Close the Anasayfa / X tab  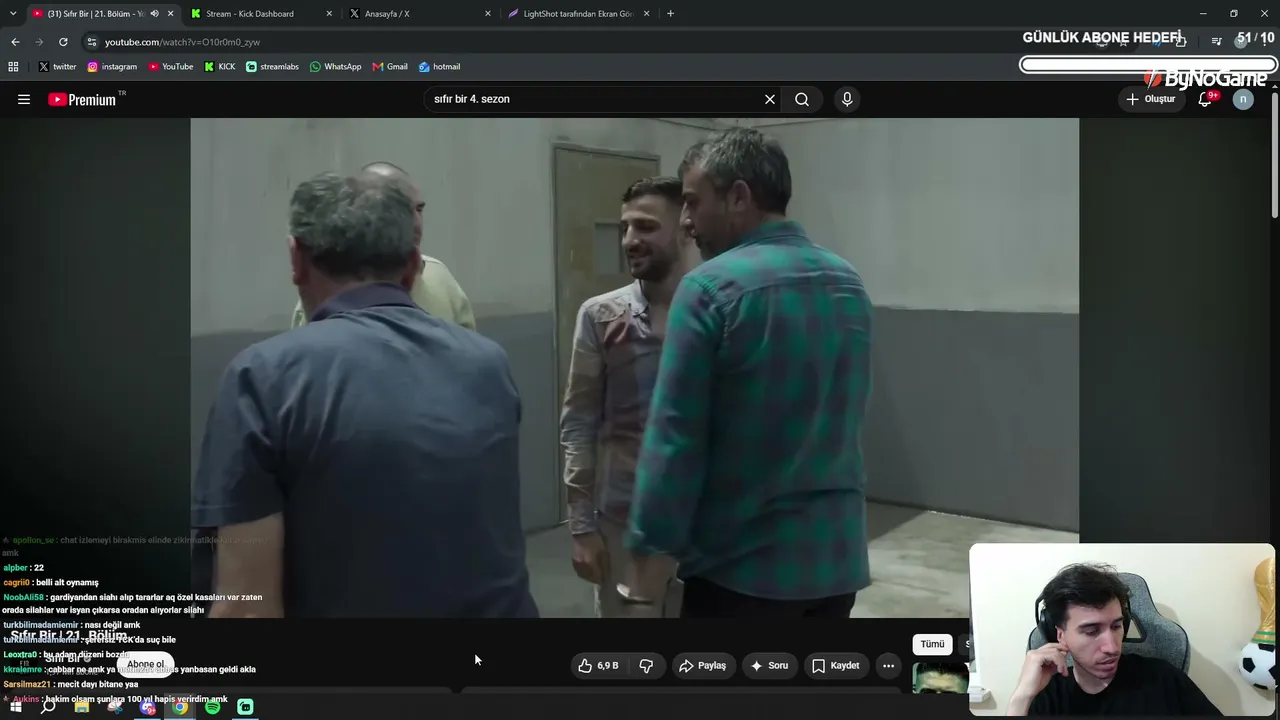point(488,14)
